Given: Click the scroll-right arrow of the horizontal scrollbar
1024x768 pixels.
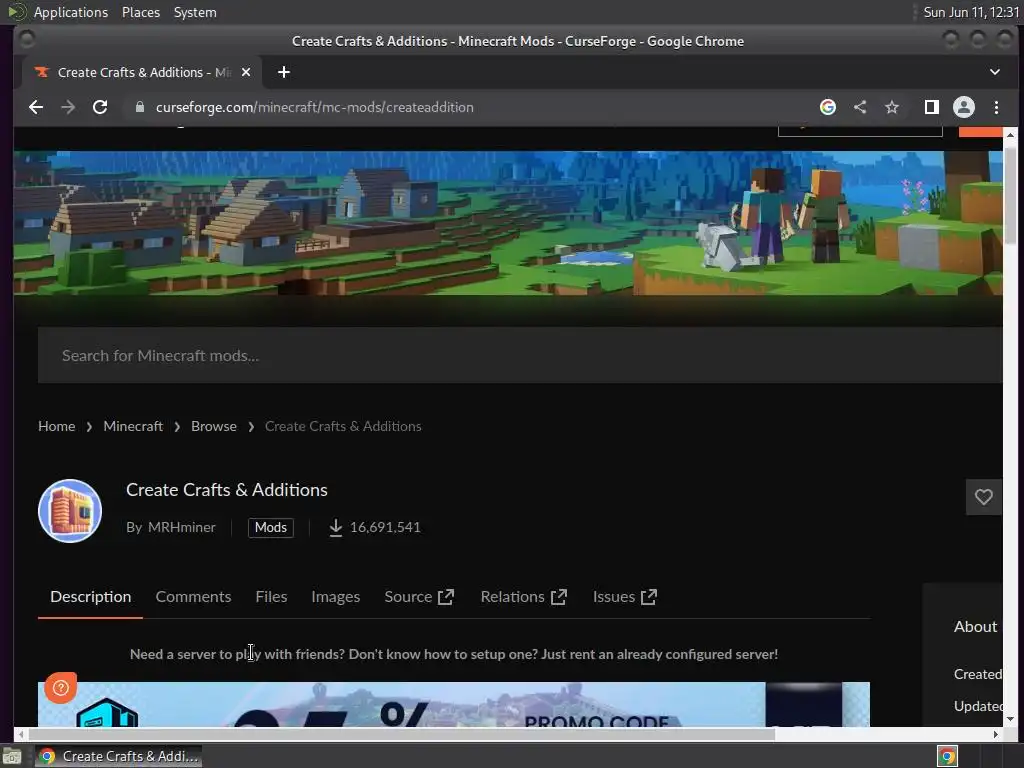Looking at the screenshot, I should tap(995, 734).
